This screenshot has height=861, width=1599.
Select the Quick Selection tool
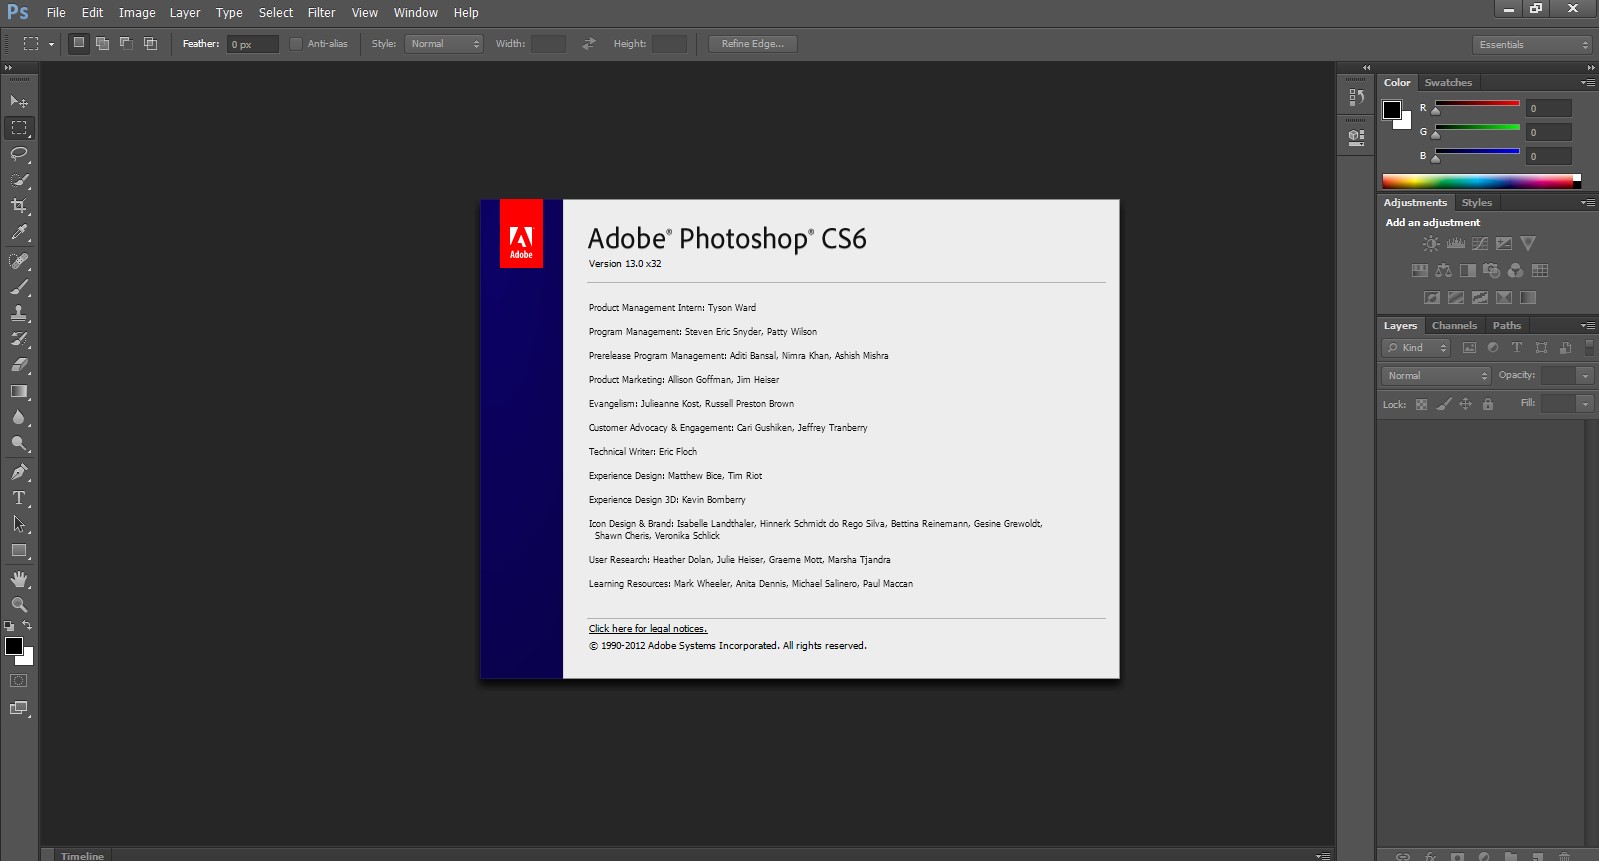tap(19, 180)
